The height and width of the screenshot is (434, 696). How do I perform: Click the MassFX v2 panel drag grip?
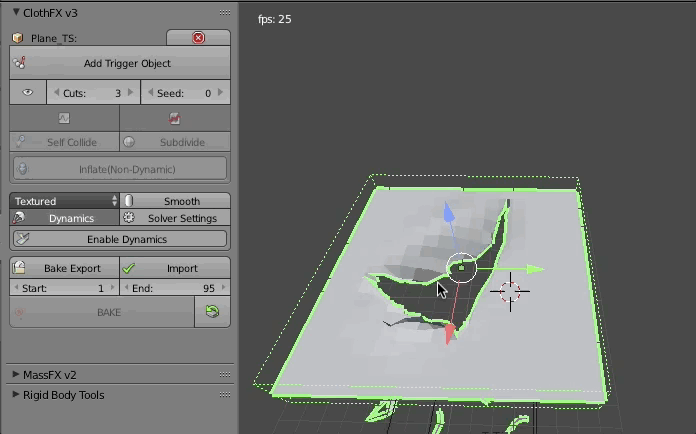pyautogui.click(x=225, y=375)
